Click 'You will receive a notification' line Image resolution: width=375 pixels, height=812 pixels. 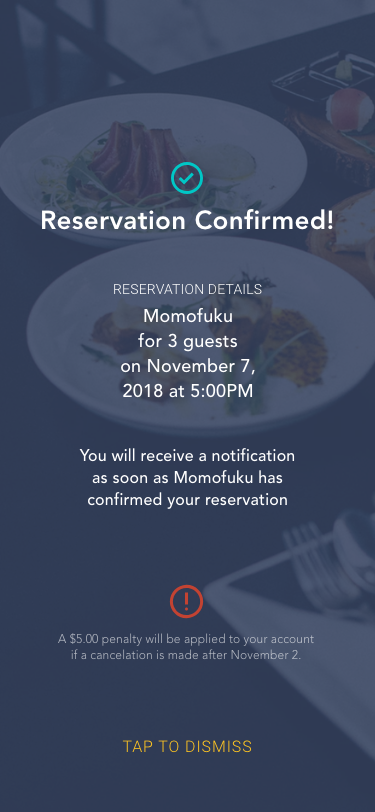(187, 456)
